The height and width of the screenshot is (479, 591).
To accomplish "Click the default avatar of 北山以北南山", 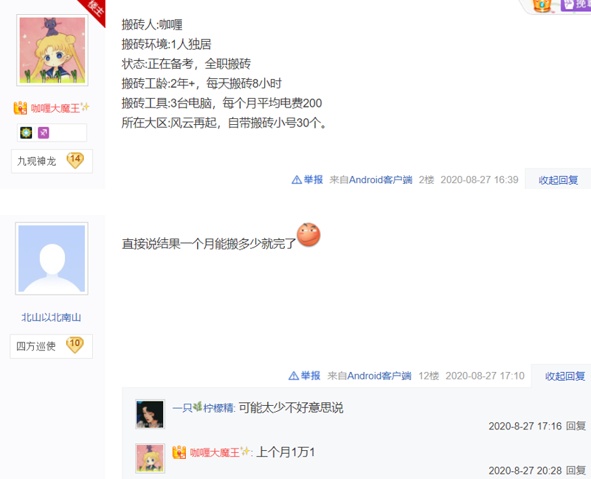I will pyautogui.click(x=52, y=259).
